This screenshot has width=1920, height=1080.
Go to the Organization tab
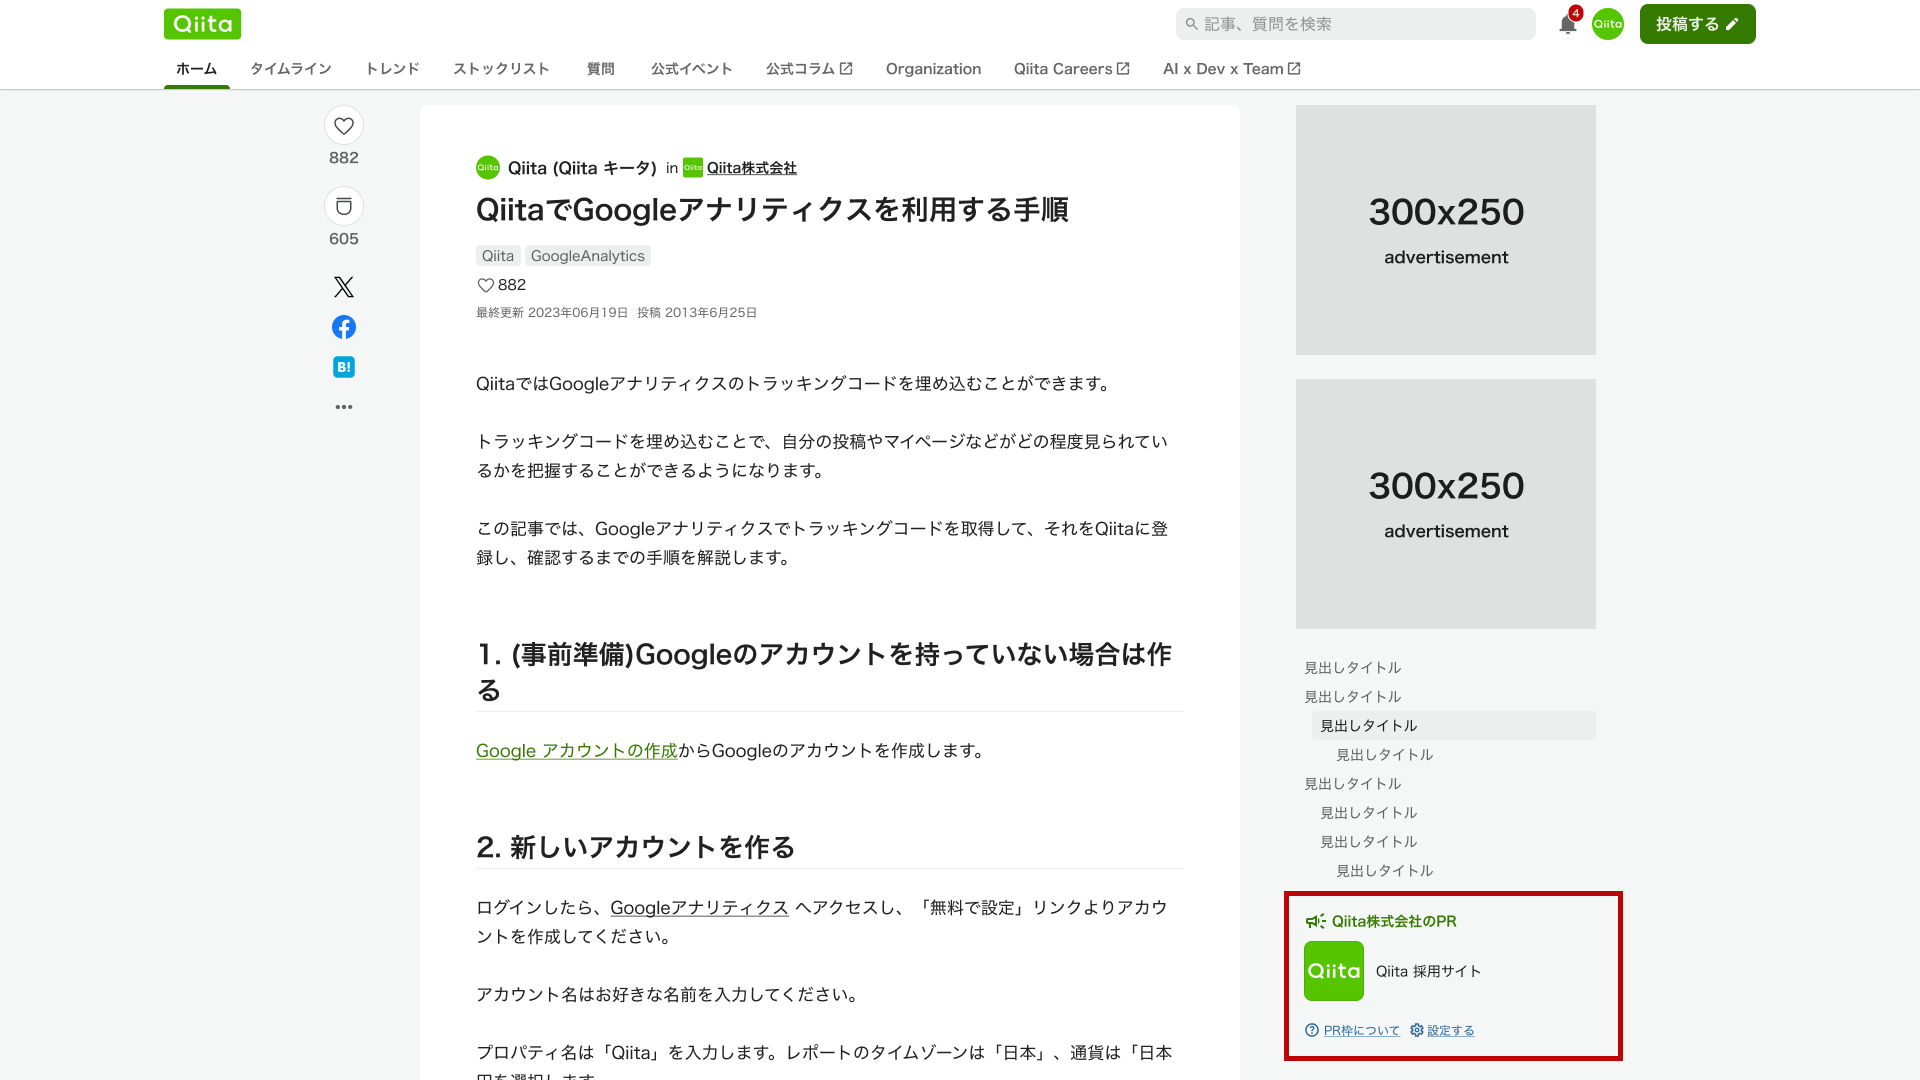tap(933, 68)
